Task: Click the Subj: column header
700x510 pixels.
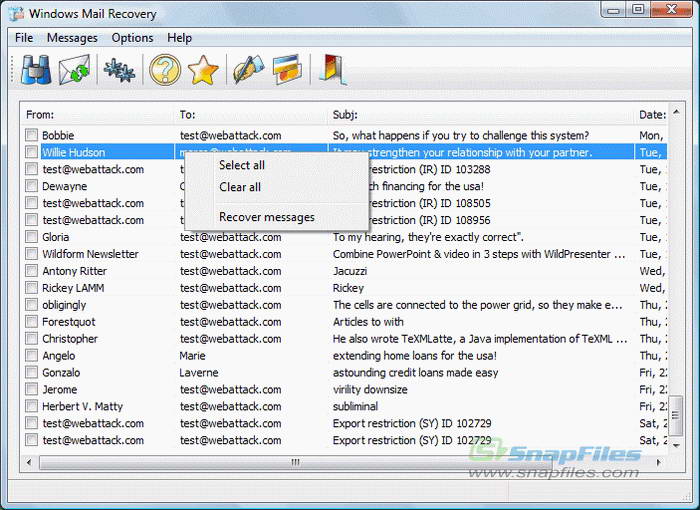Action: click(481, 115)
